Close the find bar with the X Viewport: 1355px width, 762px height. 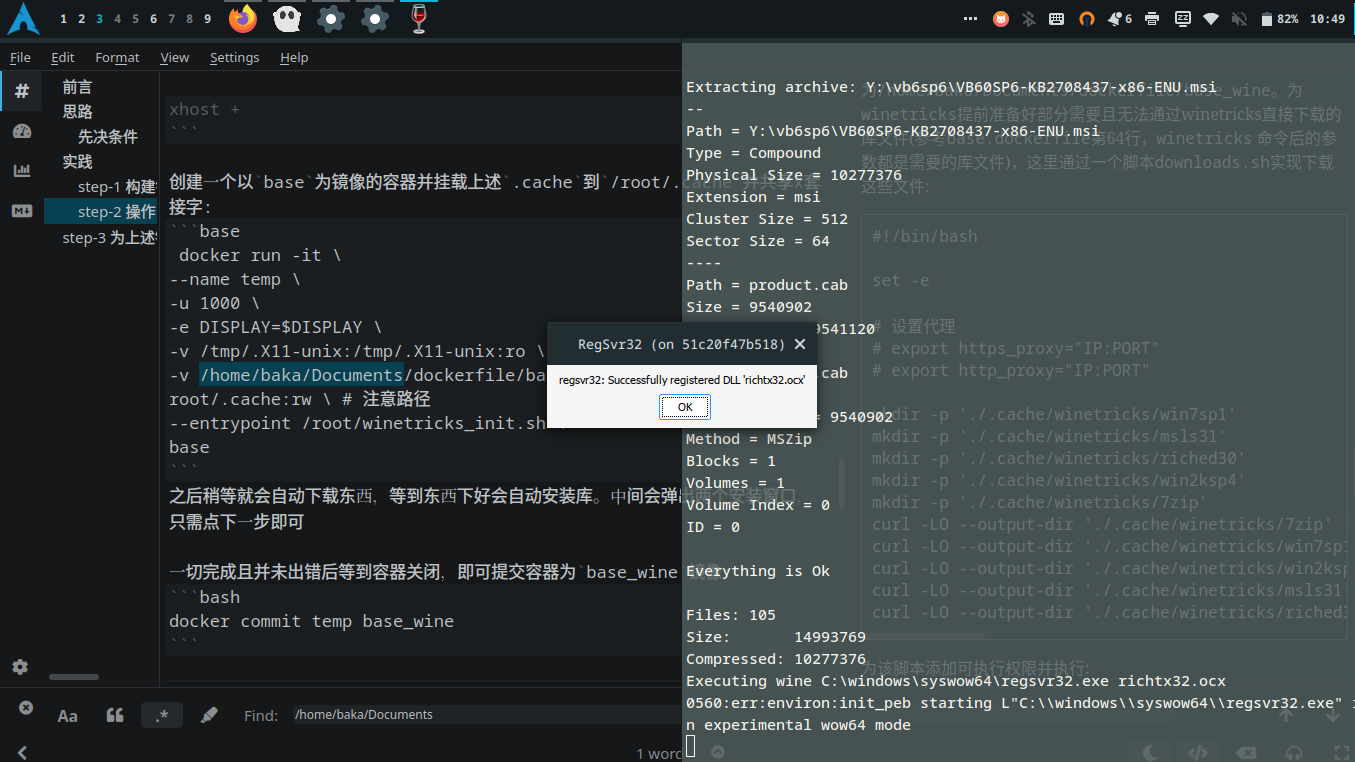[x=26, y=708]
